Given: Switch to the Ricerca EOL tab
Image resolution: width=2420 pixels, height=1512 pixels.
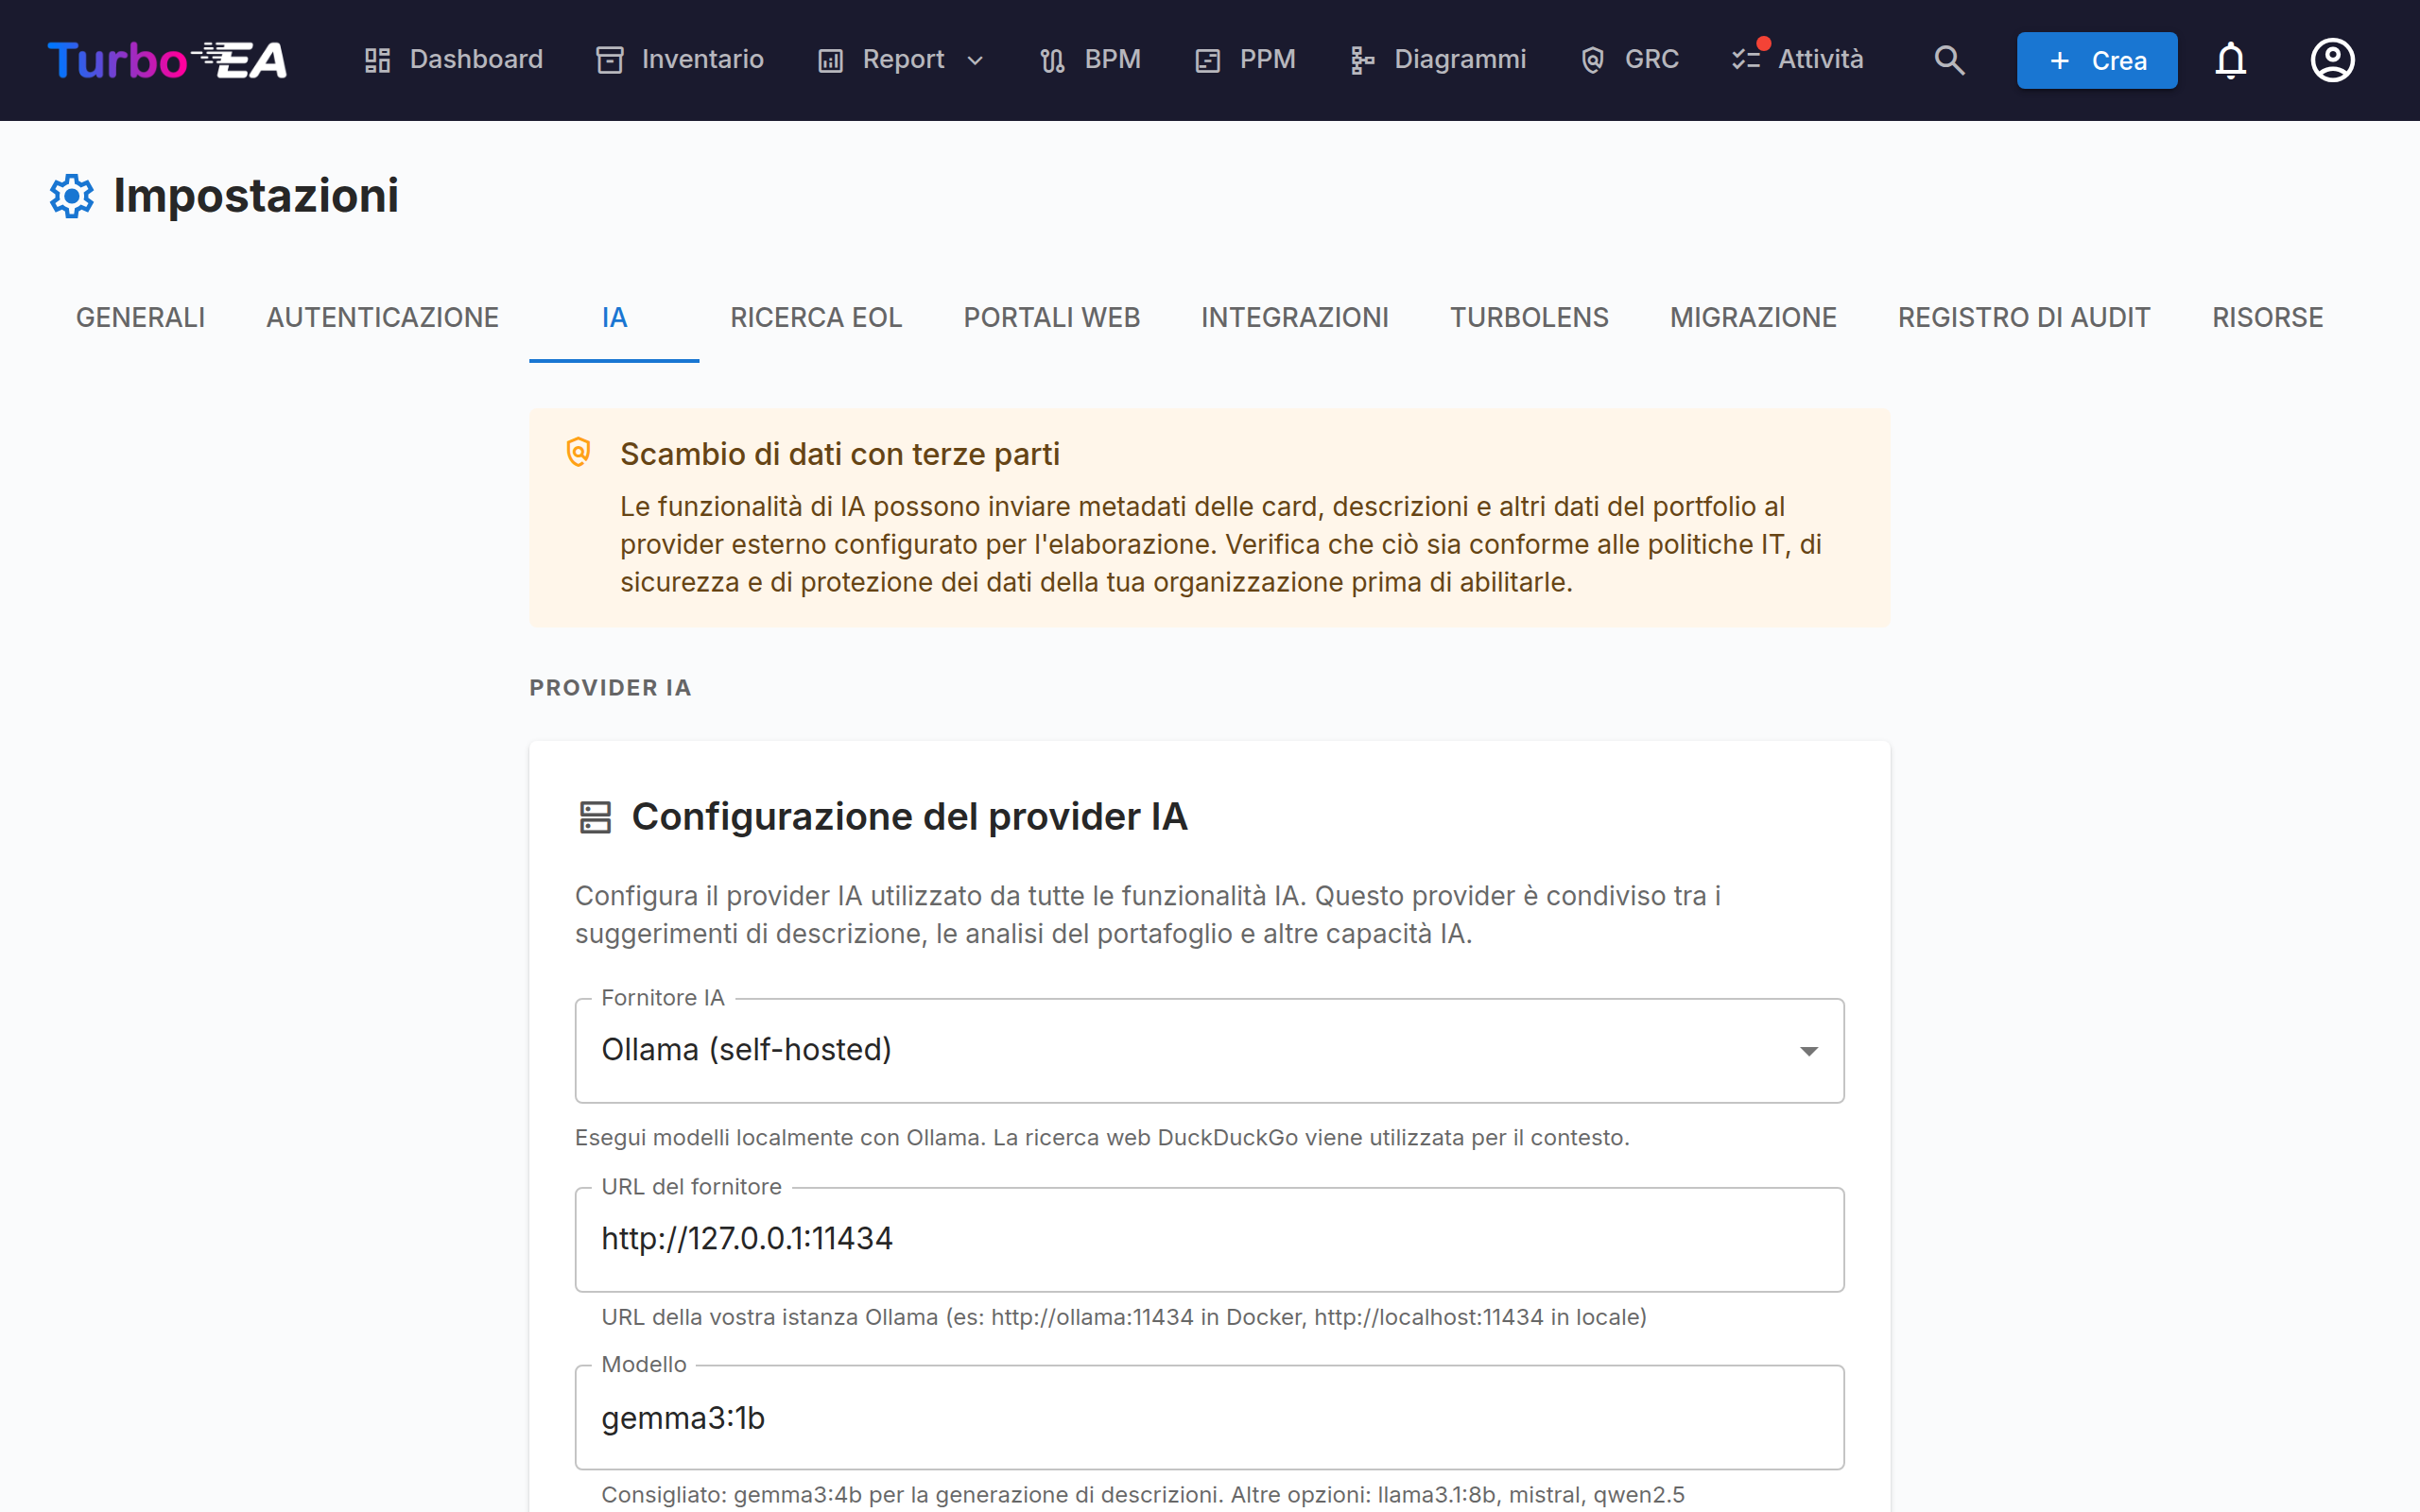Looking at the screenshot, I should (x=816, y=318).
